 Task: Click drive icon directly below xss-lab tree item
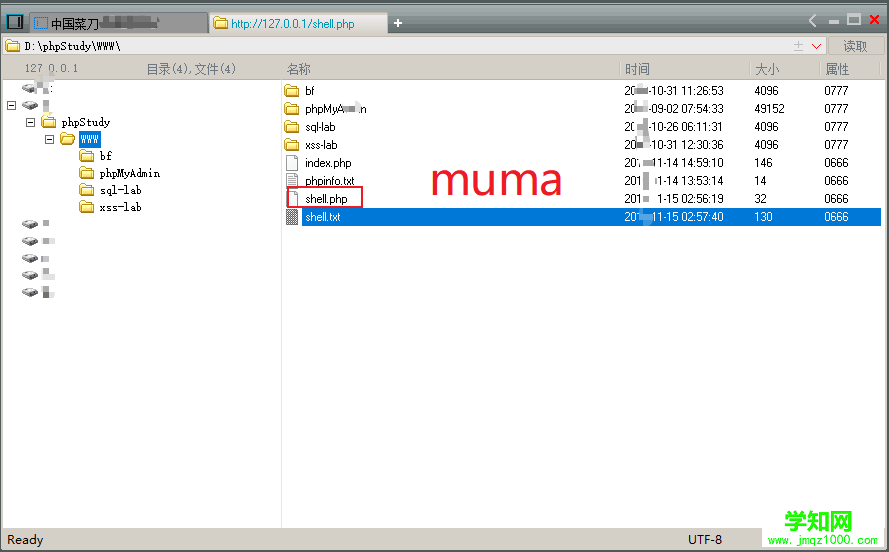pos(29,224)
